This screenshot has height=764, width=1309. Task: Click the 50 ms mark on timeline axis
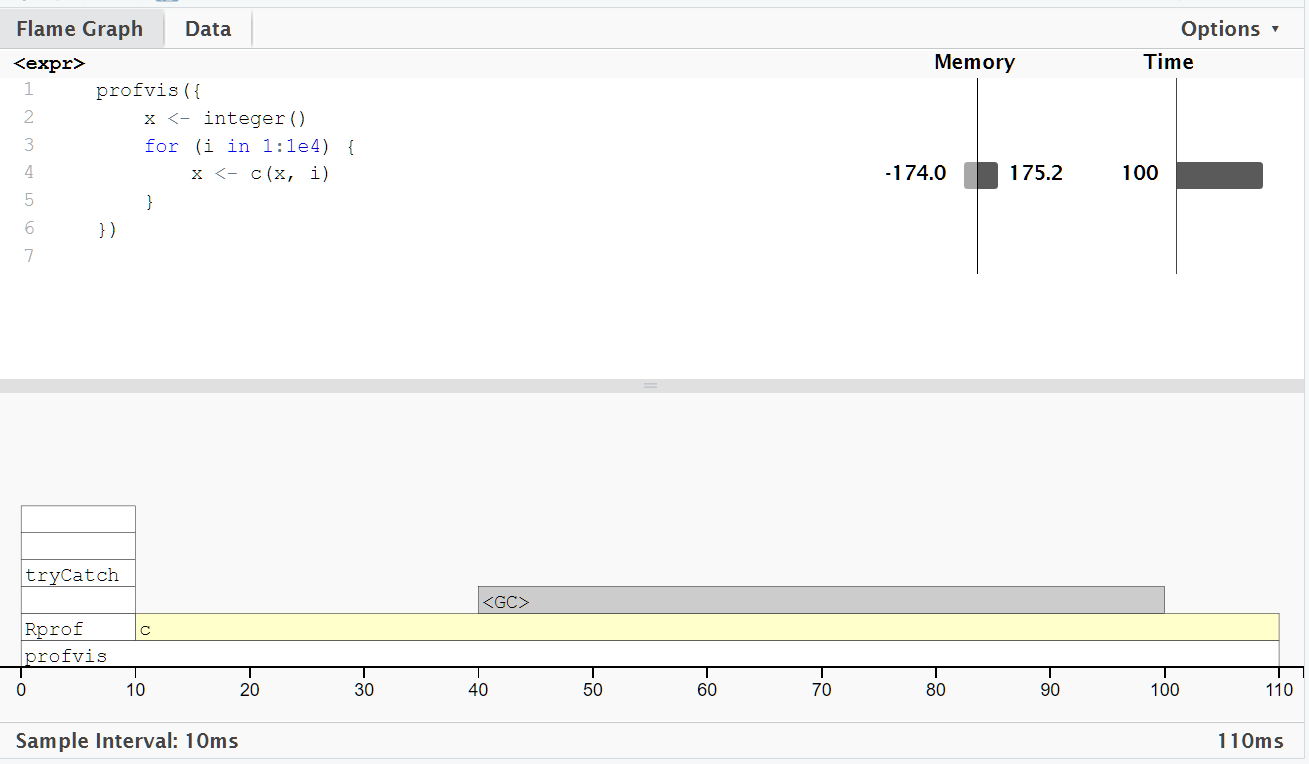tap(593, 689)
